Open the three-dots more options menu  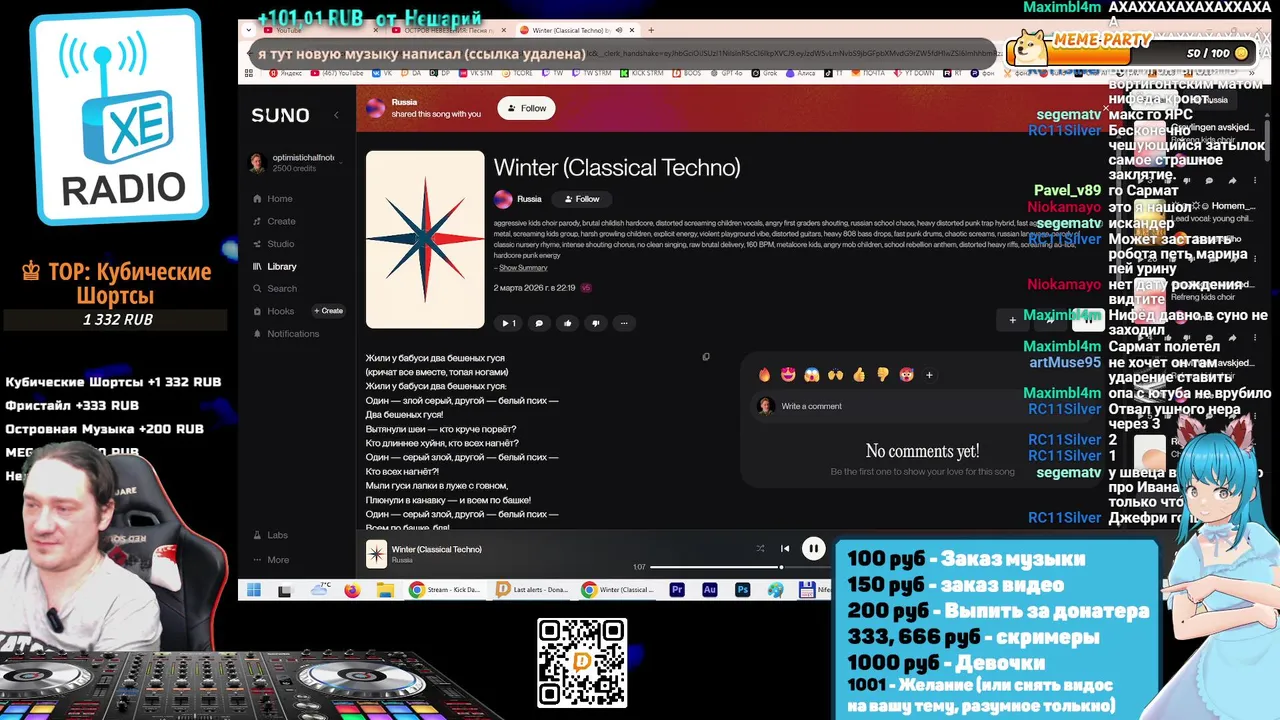[x=624, y=323]
